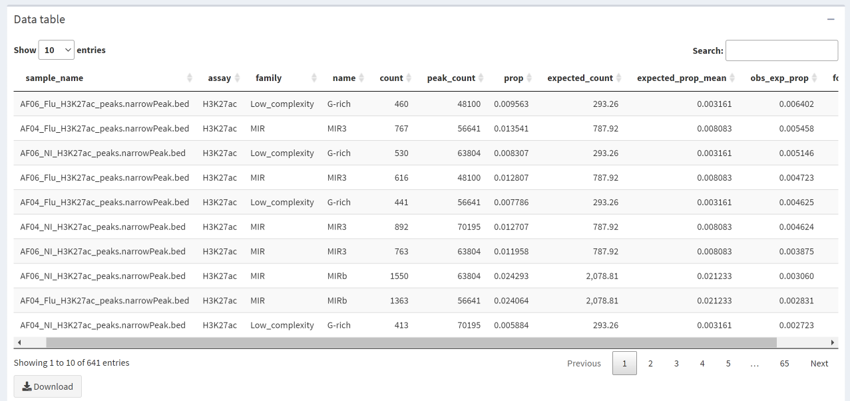Screen dimensions: 850x401
Task: Click the Download button
Action: 48,386
